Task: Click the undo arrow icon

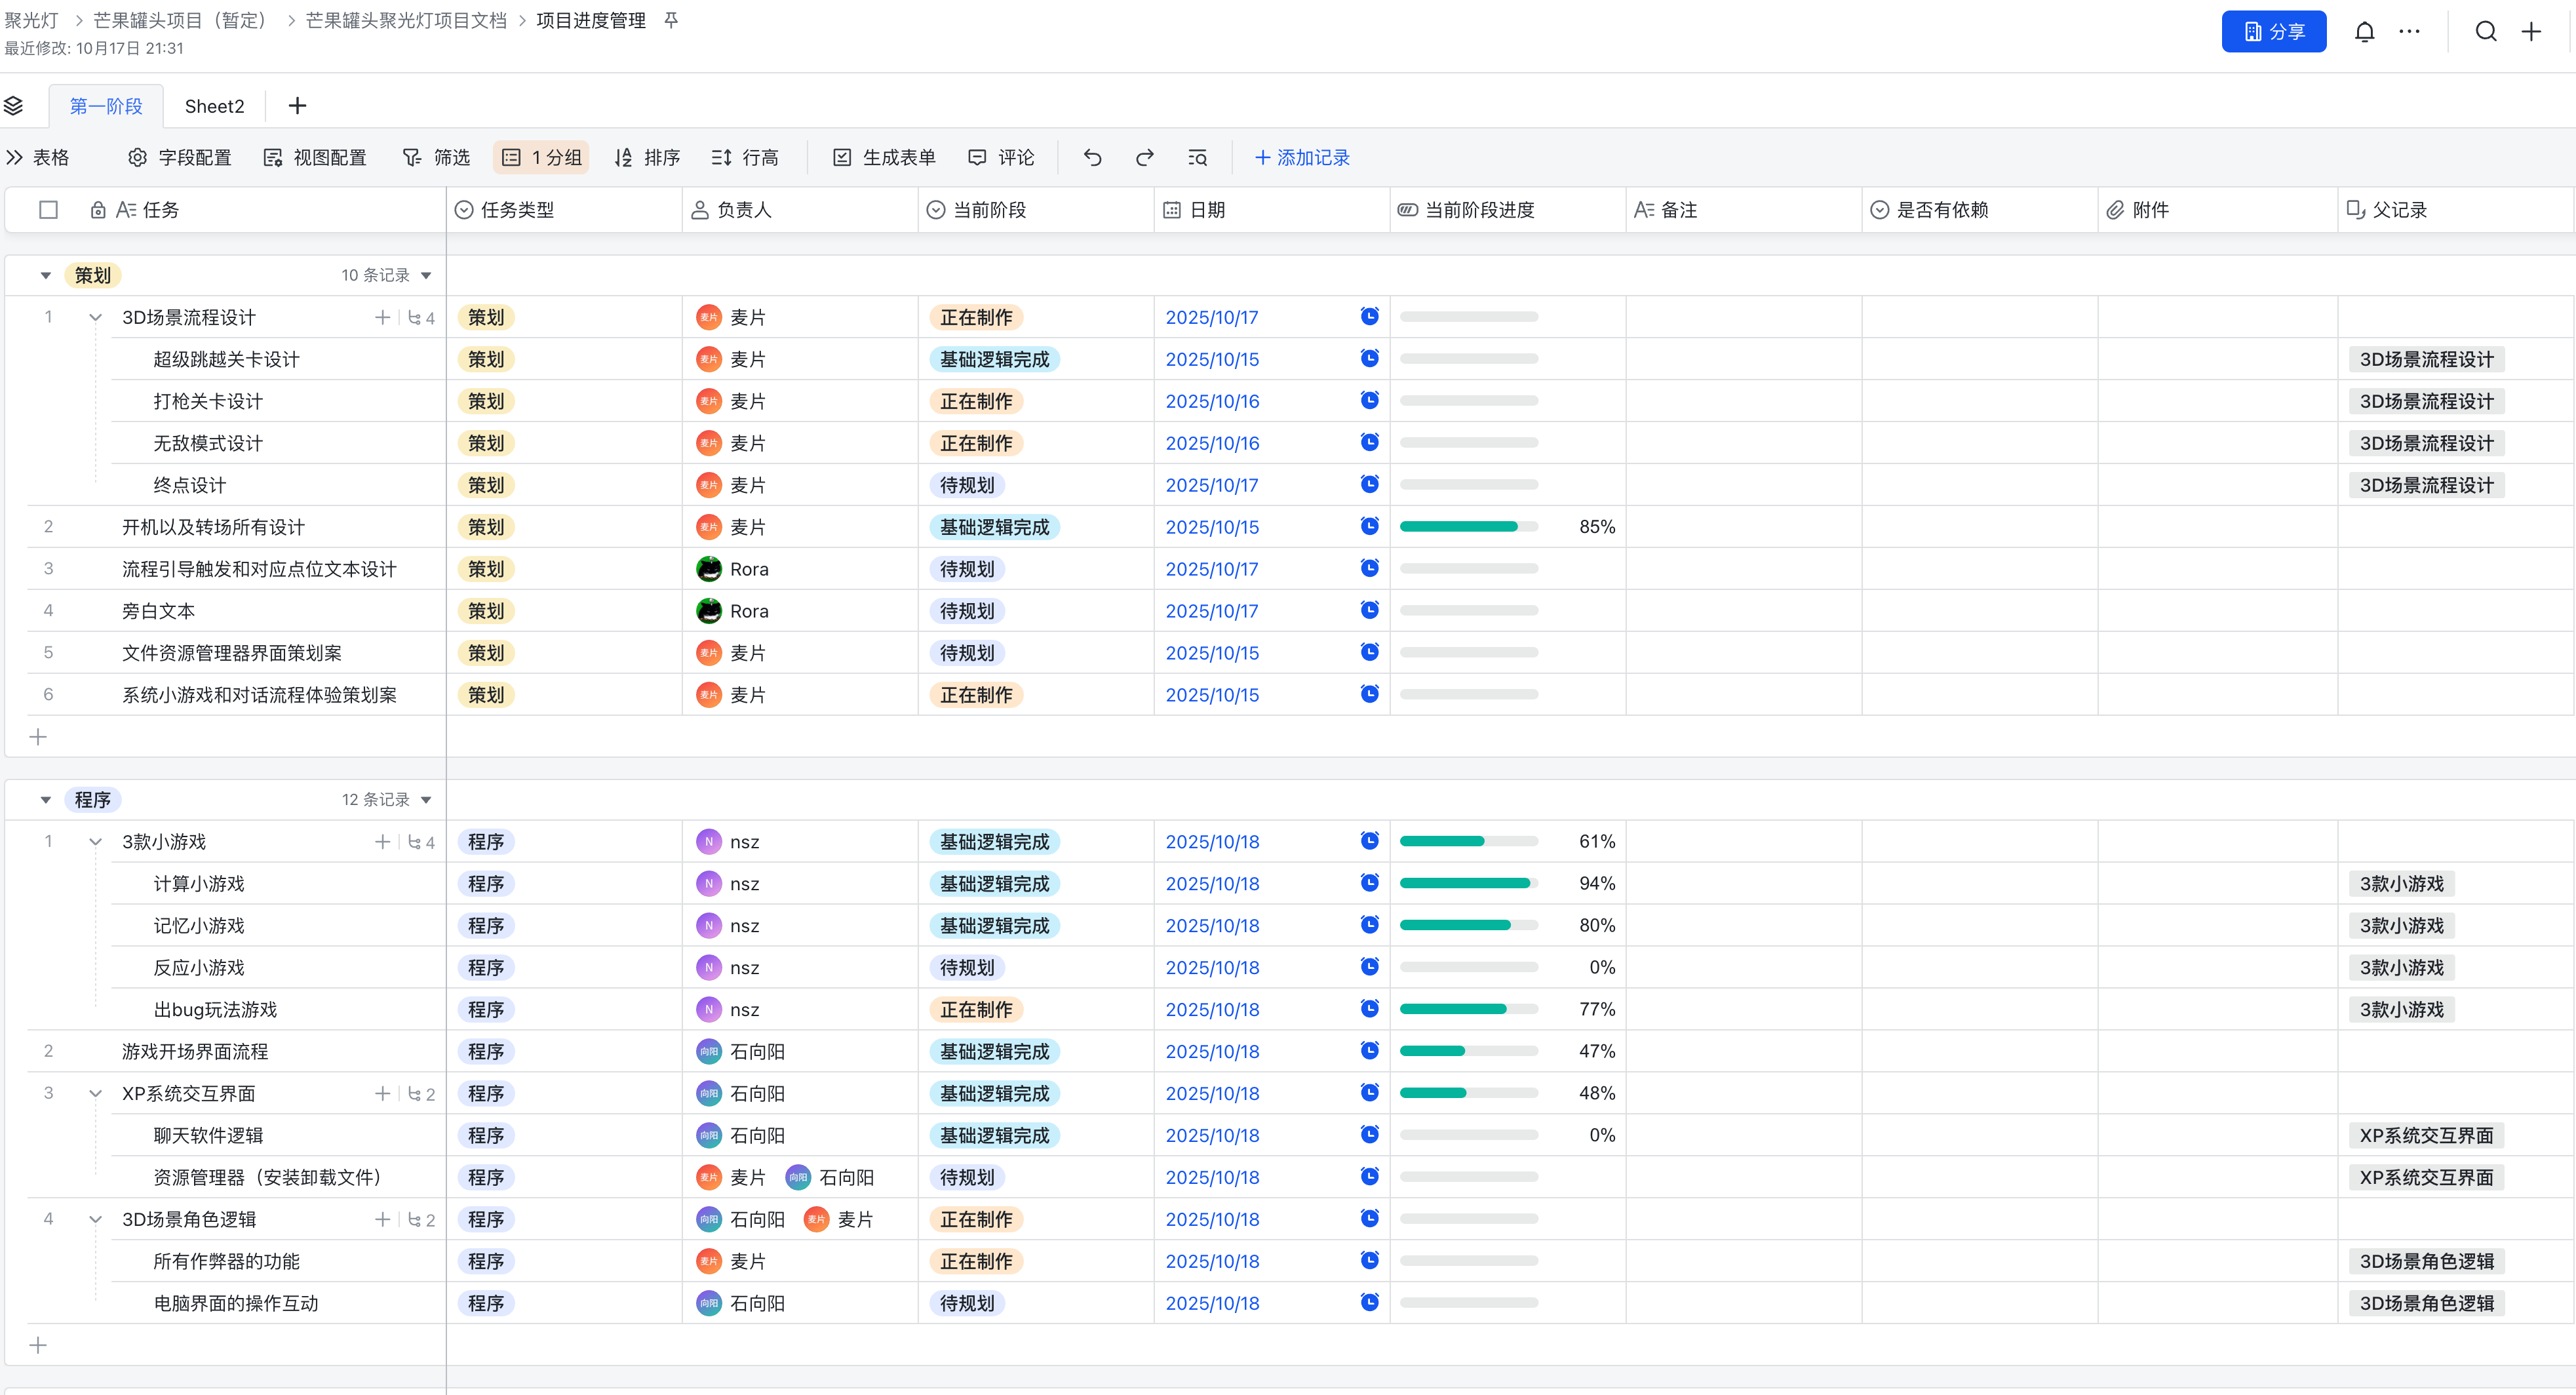Action: (x=1092, y=157)
